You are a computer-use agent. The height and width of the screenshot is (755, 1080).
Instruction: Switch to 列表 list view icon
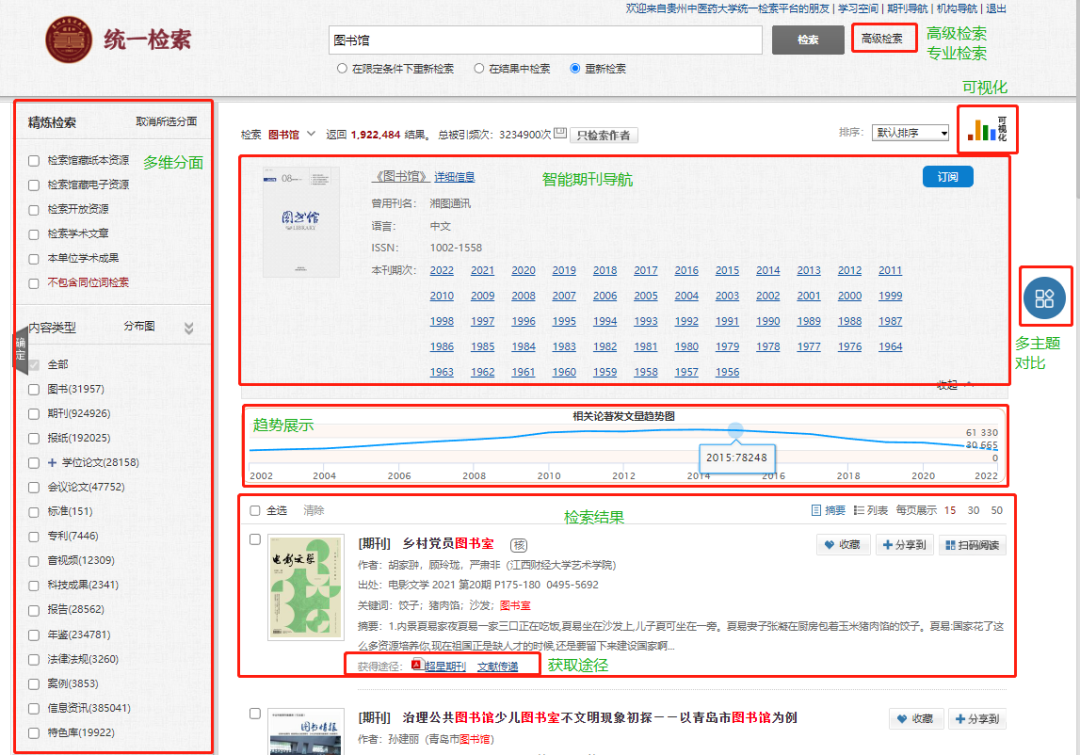pyautogui.click(x=859, y=510)
